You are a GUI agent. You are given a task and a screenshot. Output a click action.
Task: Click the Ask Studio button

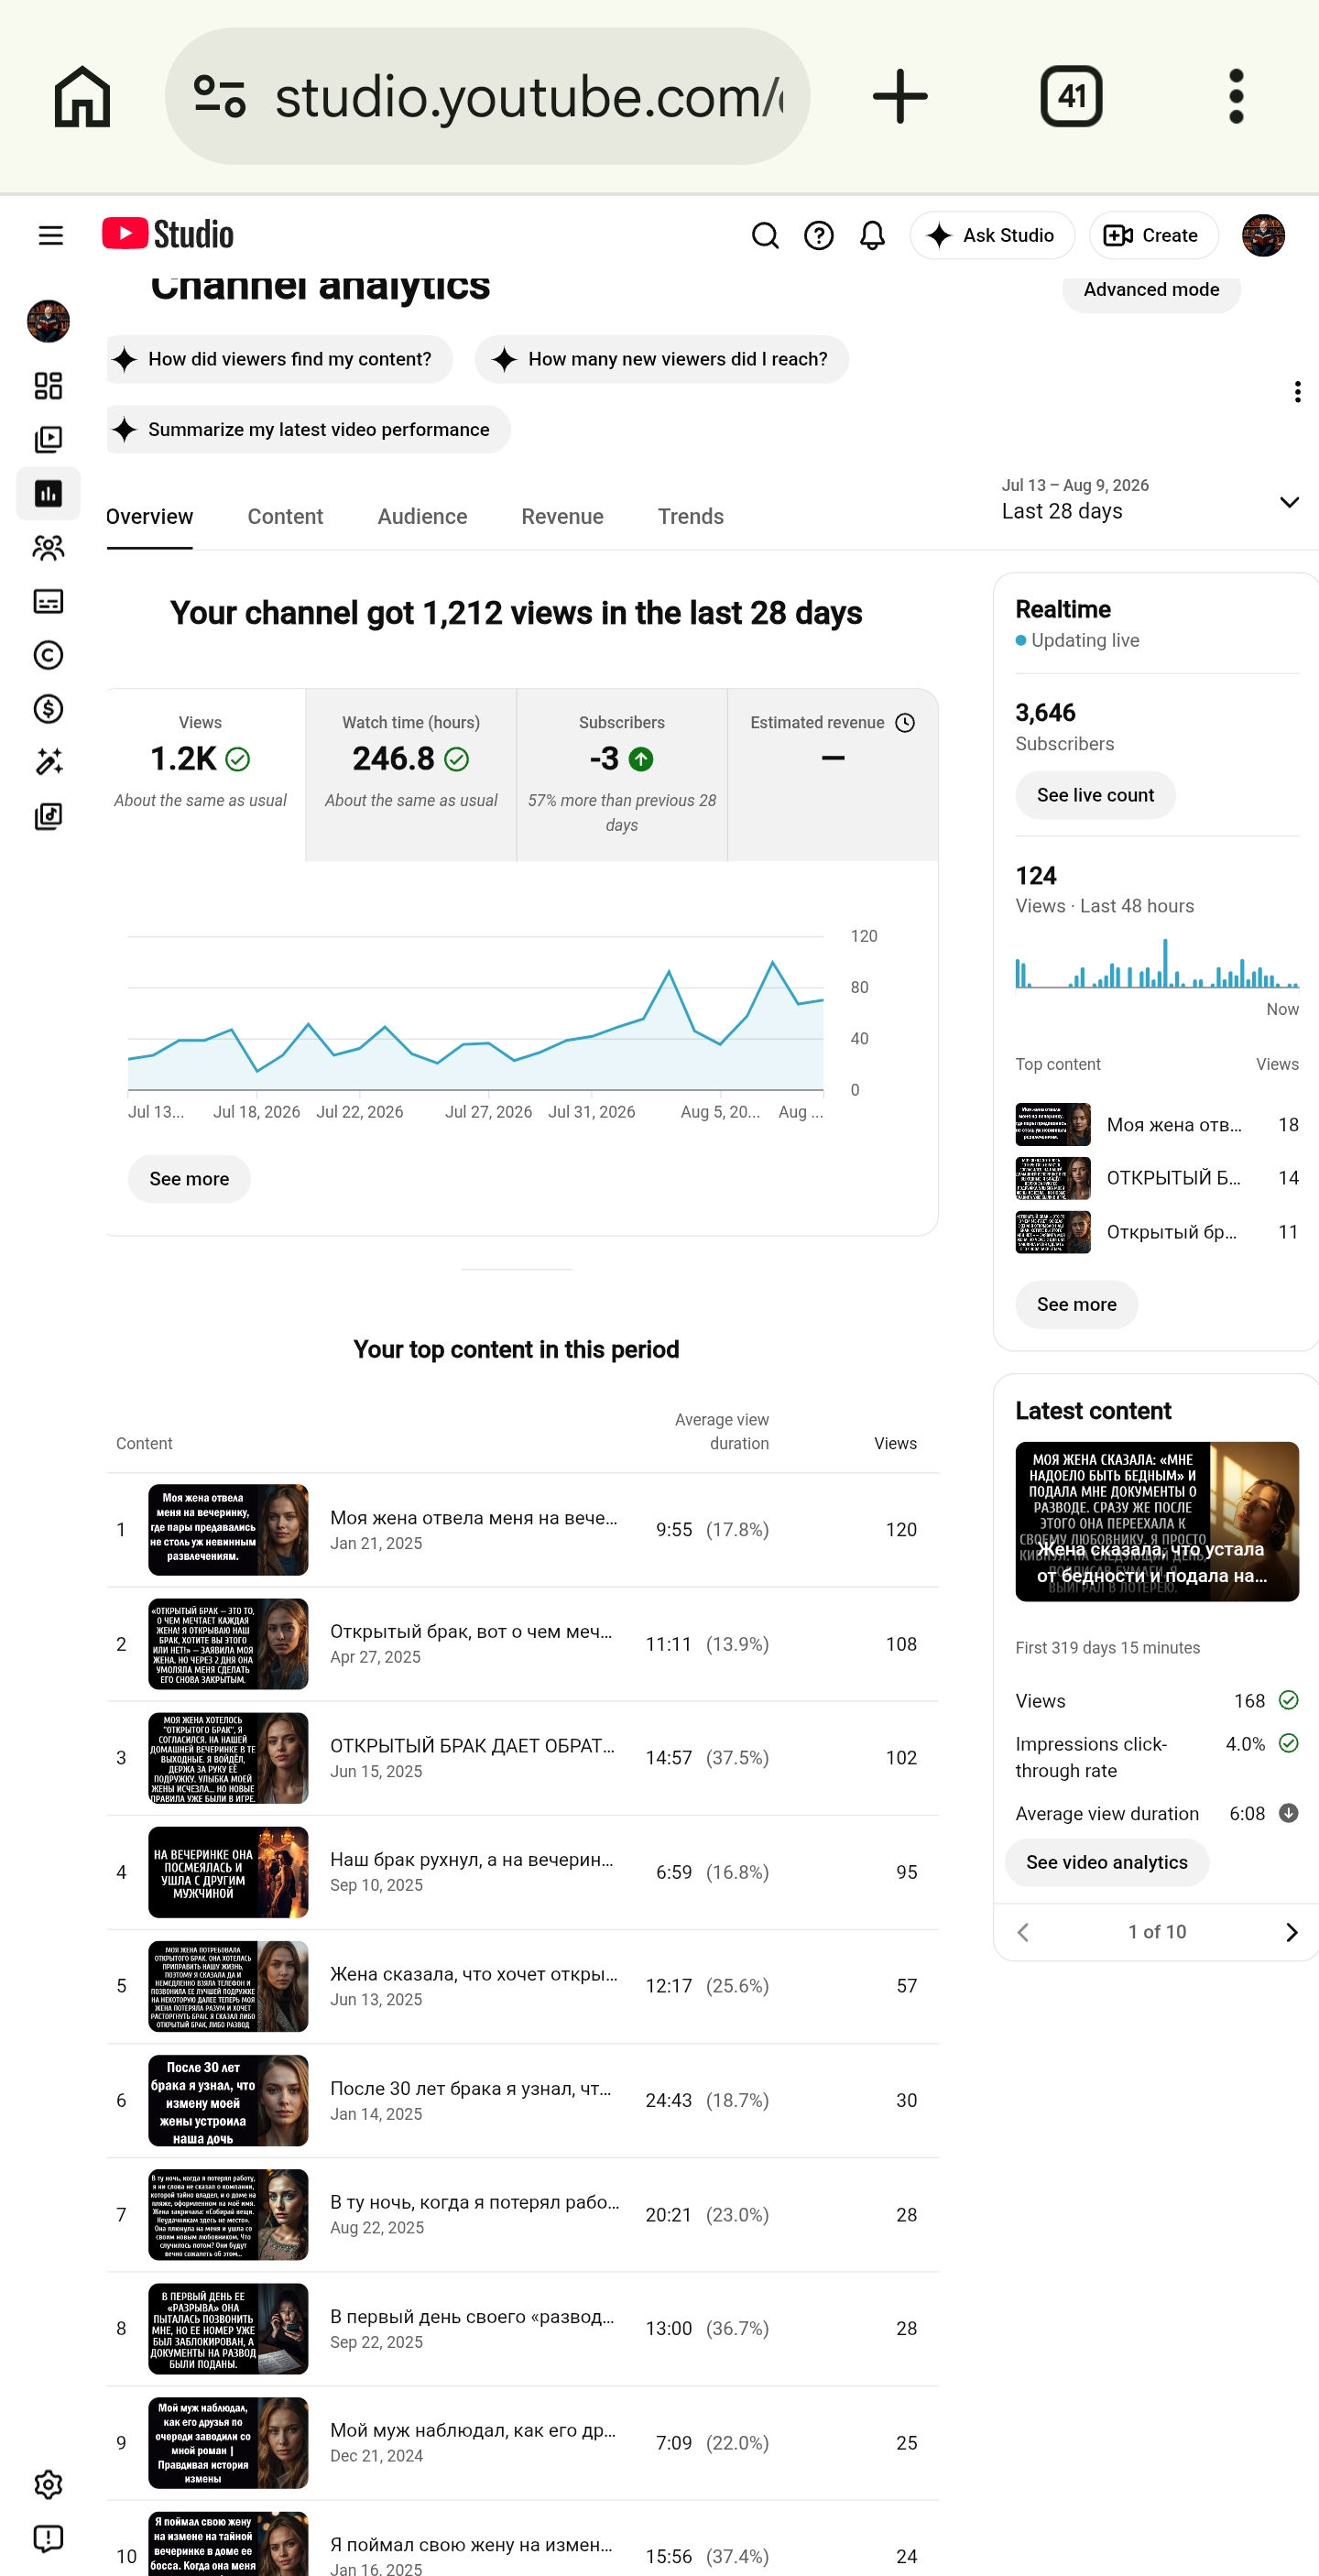(x=992, y=235)
